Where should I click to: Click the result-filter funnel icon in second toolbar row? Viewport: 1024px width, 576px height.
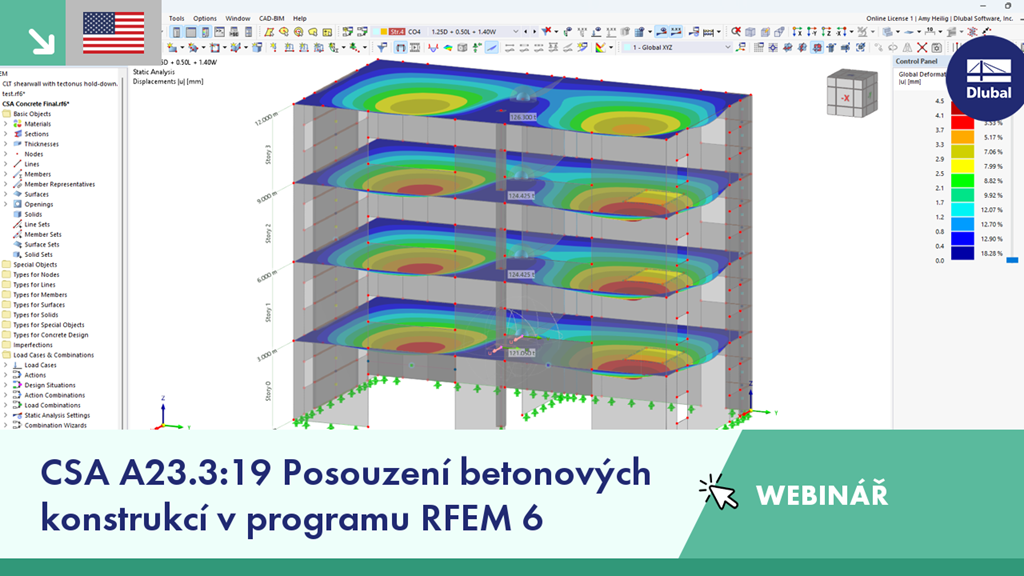pos(382,47)
